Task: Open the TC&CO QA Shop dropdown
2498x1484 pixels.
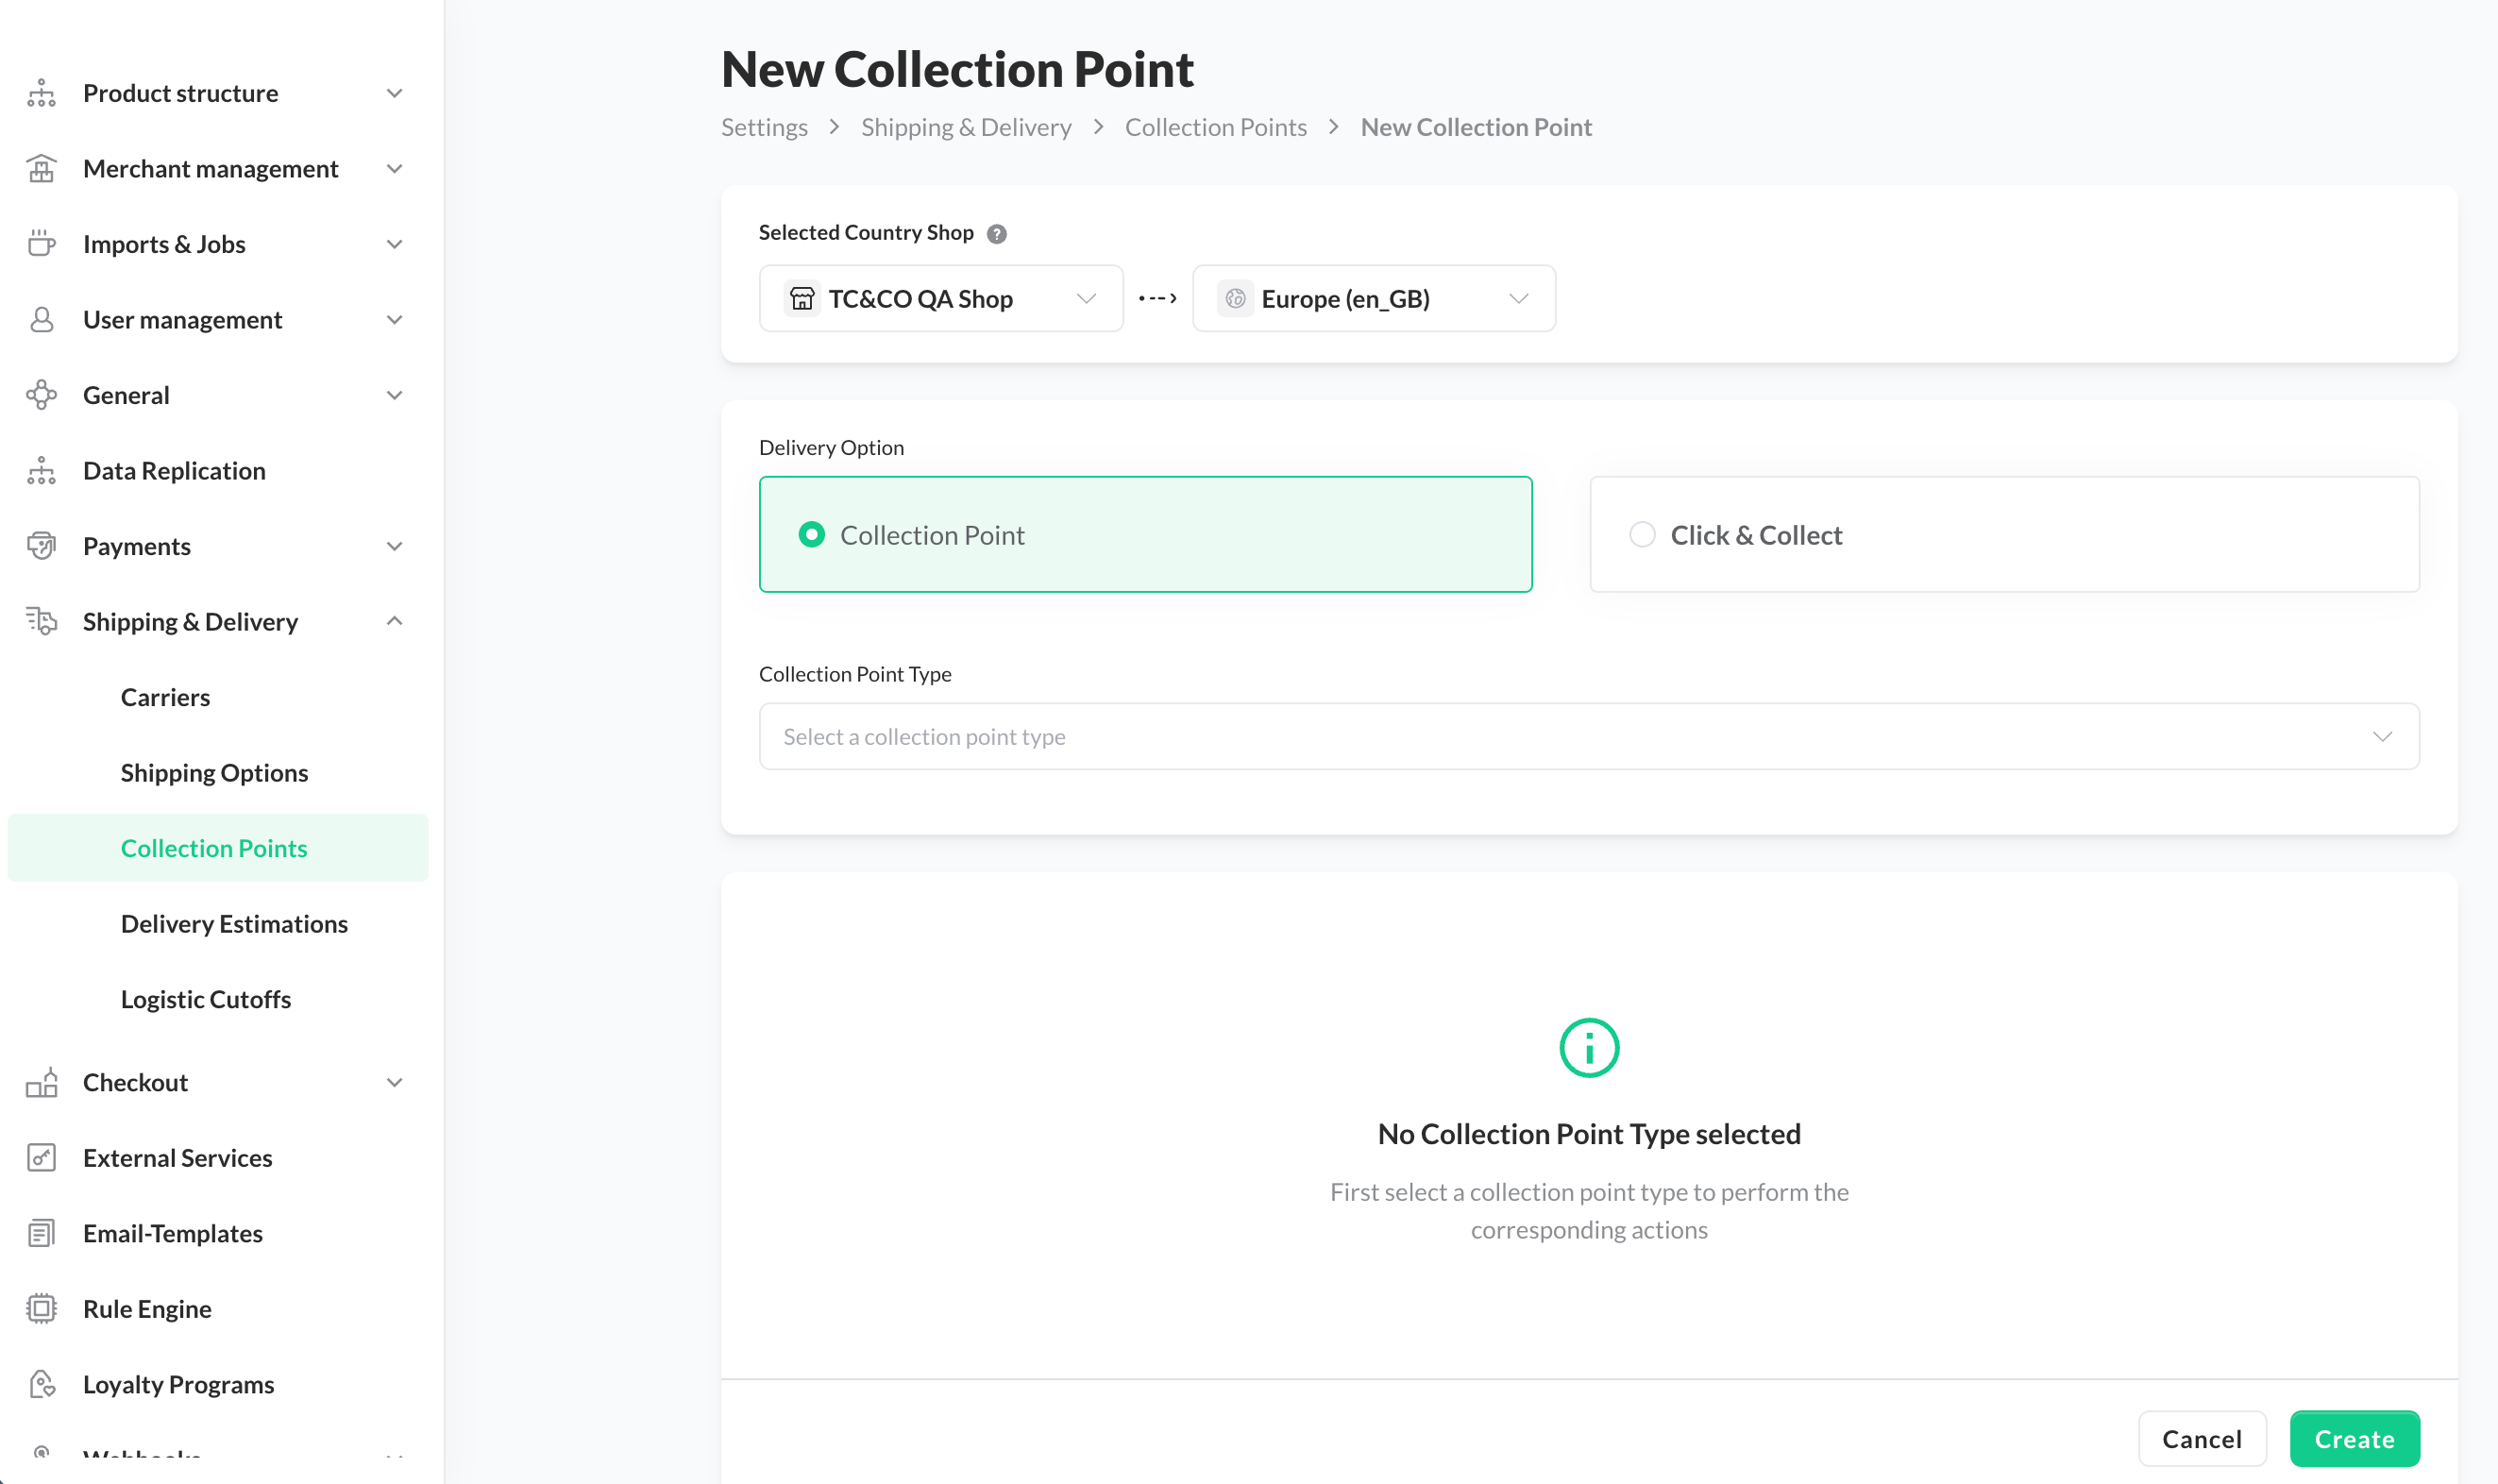Action: click(940, 299)
